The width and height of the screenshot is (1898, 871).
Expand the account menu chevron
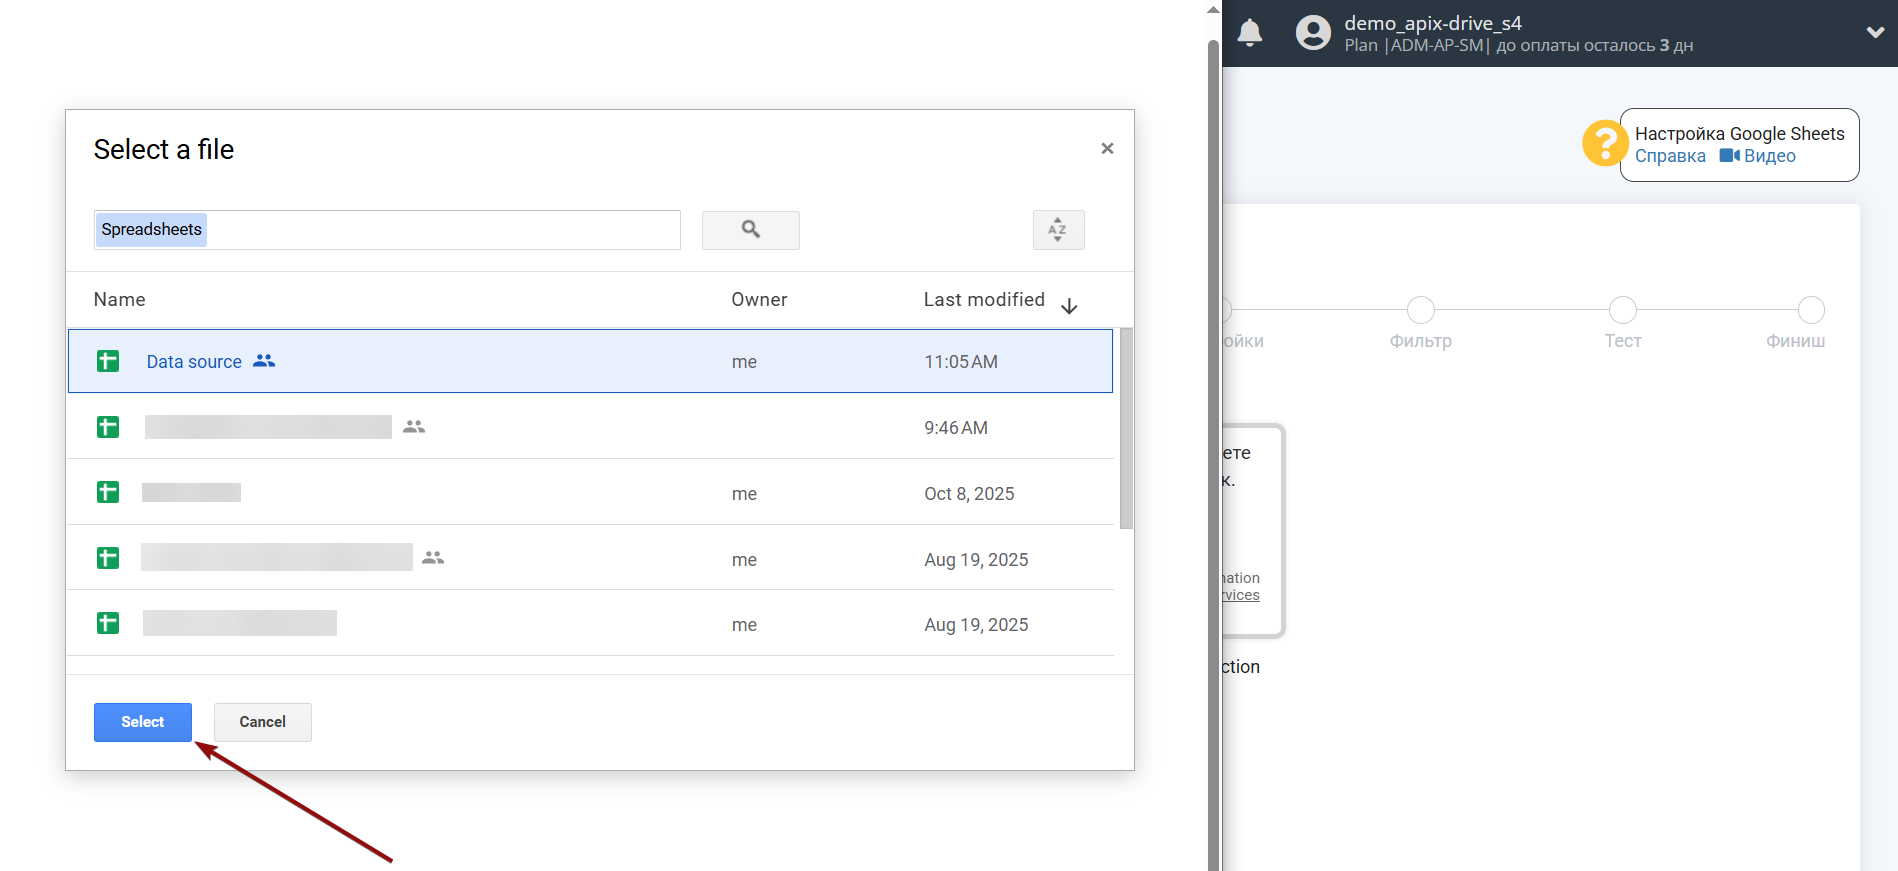pos(1875,33)
